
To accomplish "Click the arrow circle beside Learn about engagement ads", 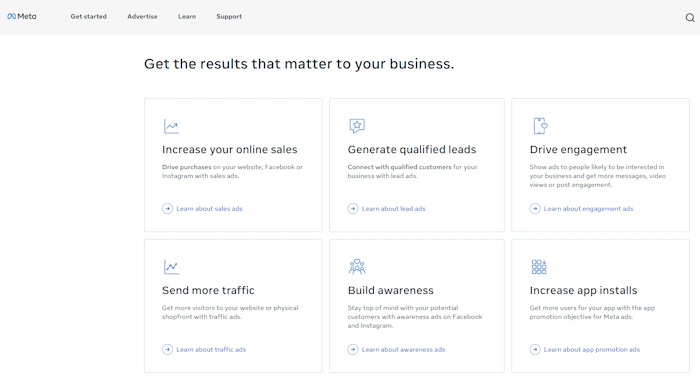I will tap(535, 209).
